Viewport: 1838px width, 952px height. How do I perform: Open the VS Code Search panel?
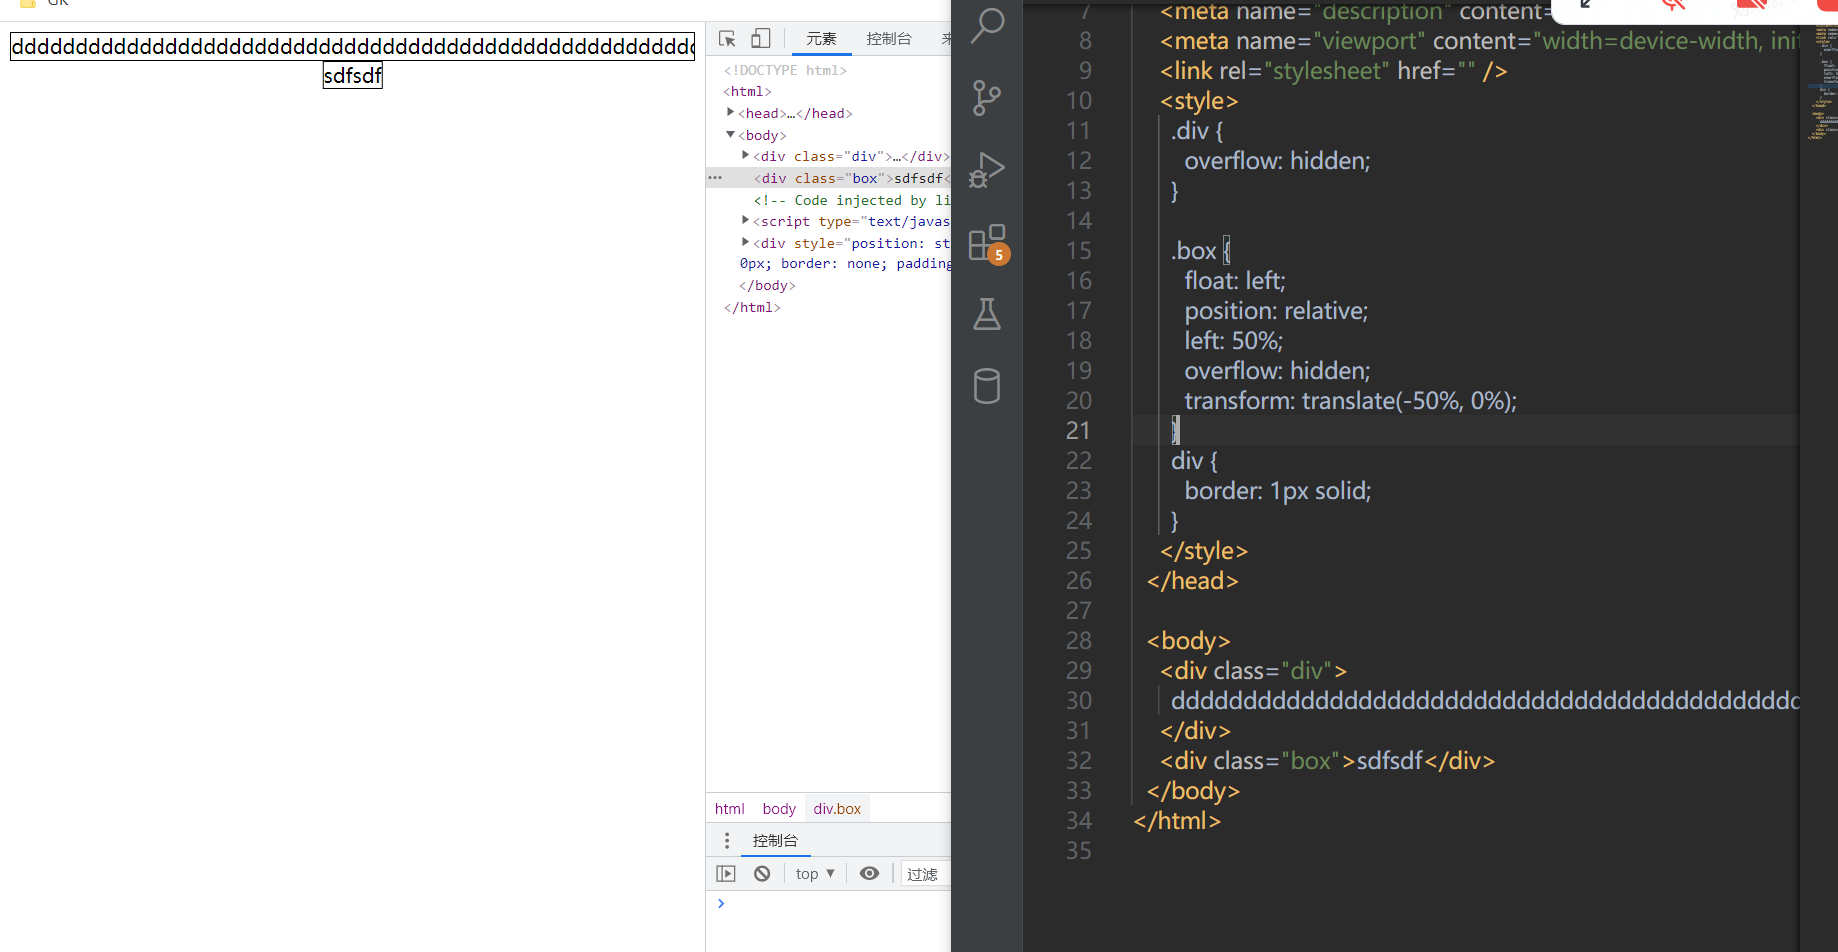pyautogui.click(x=987, y=26)
